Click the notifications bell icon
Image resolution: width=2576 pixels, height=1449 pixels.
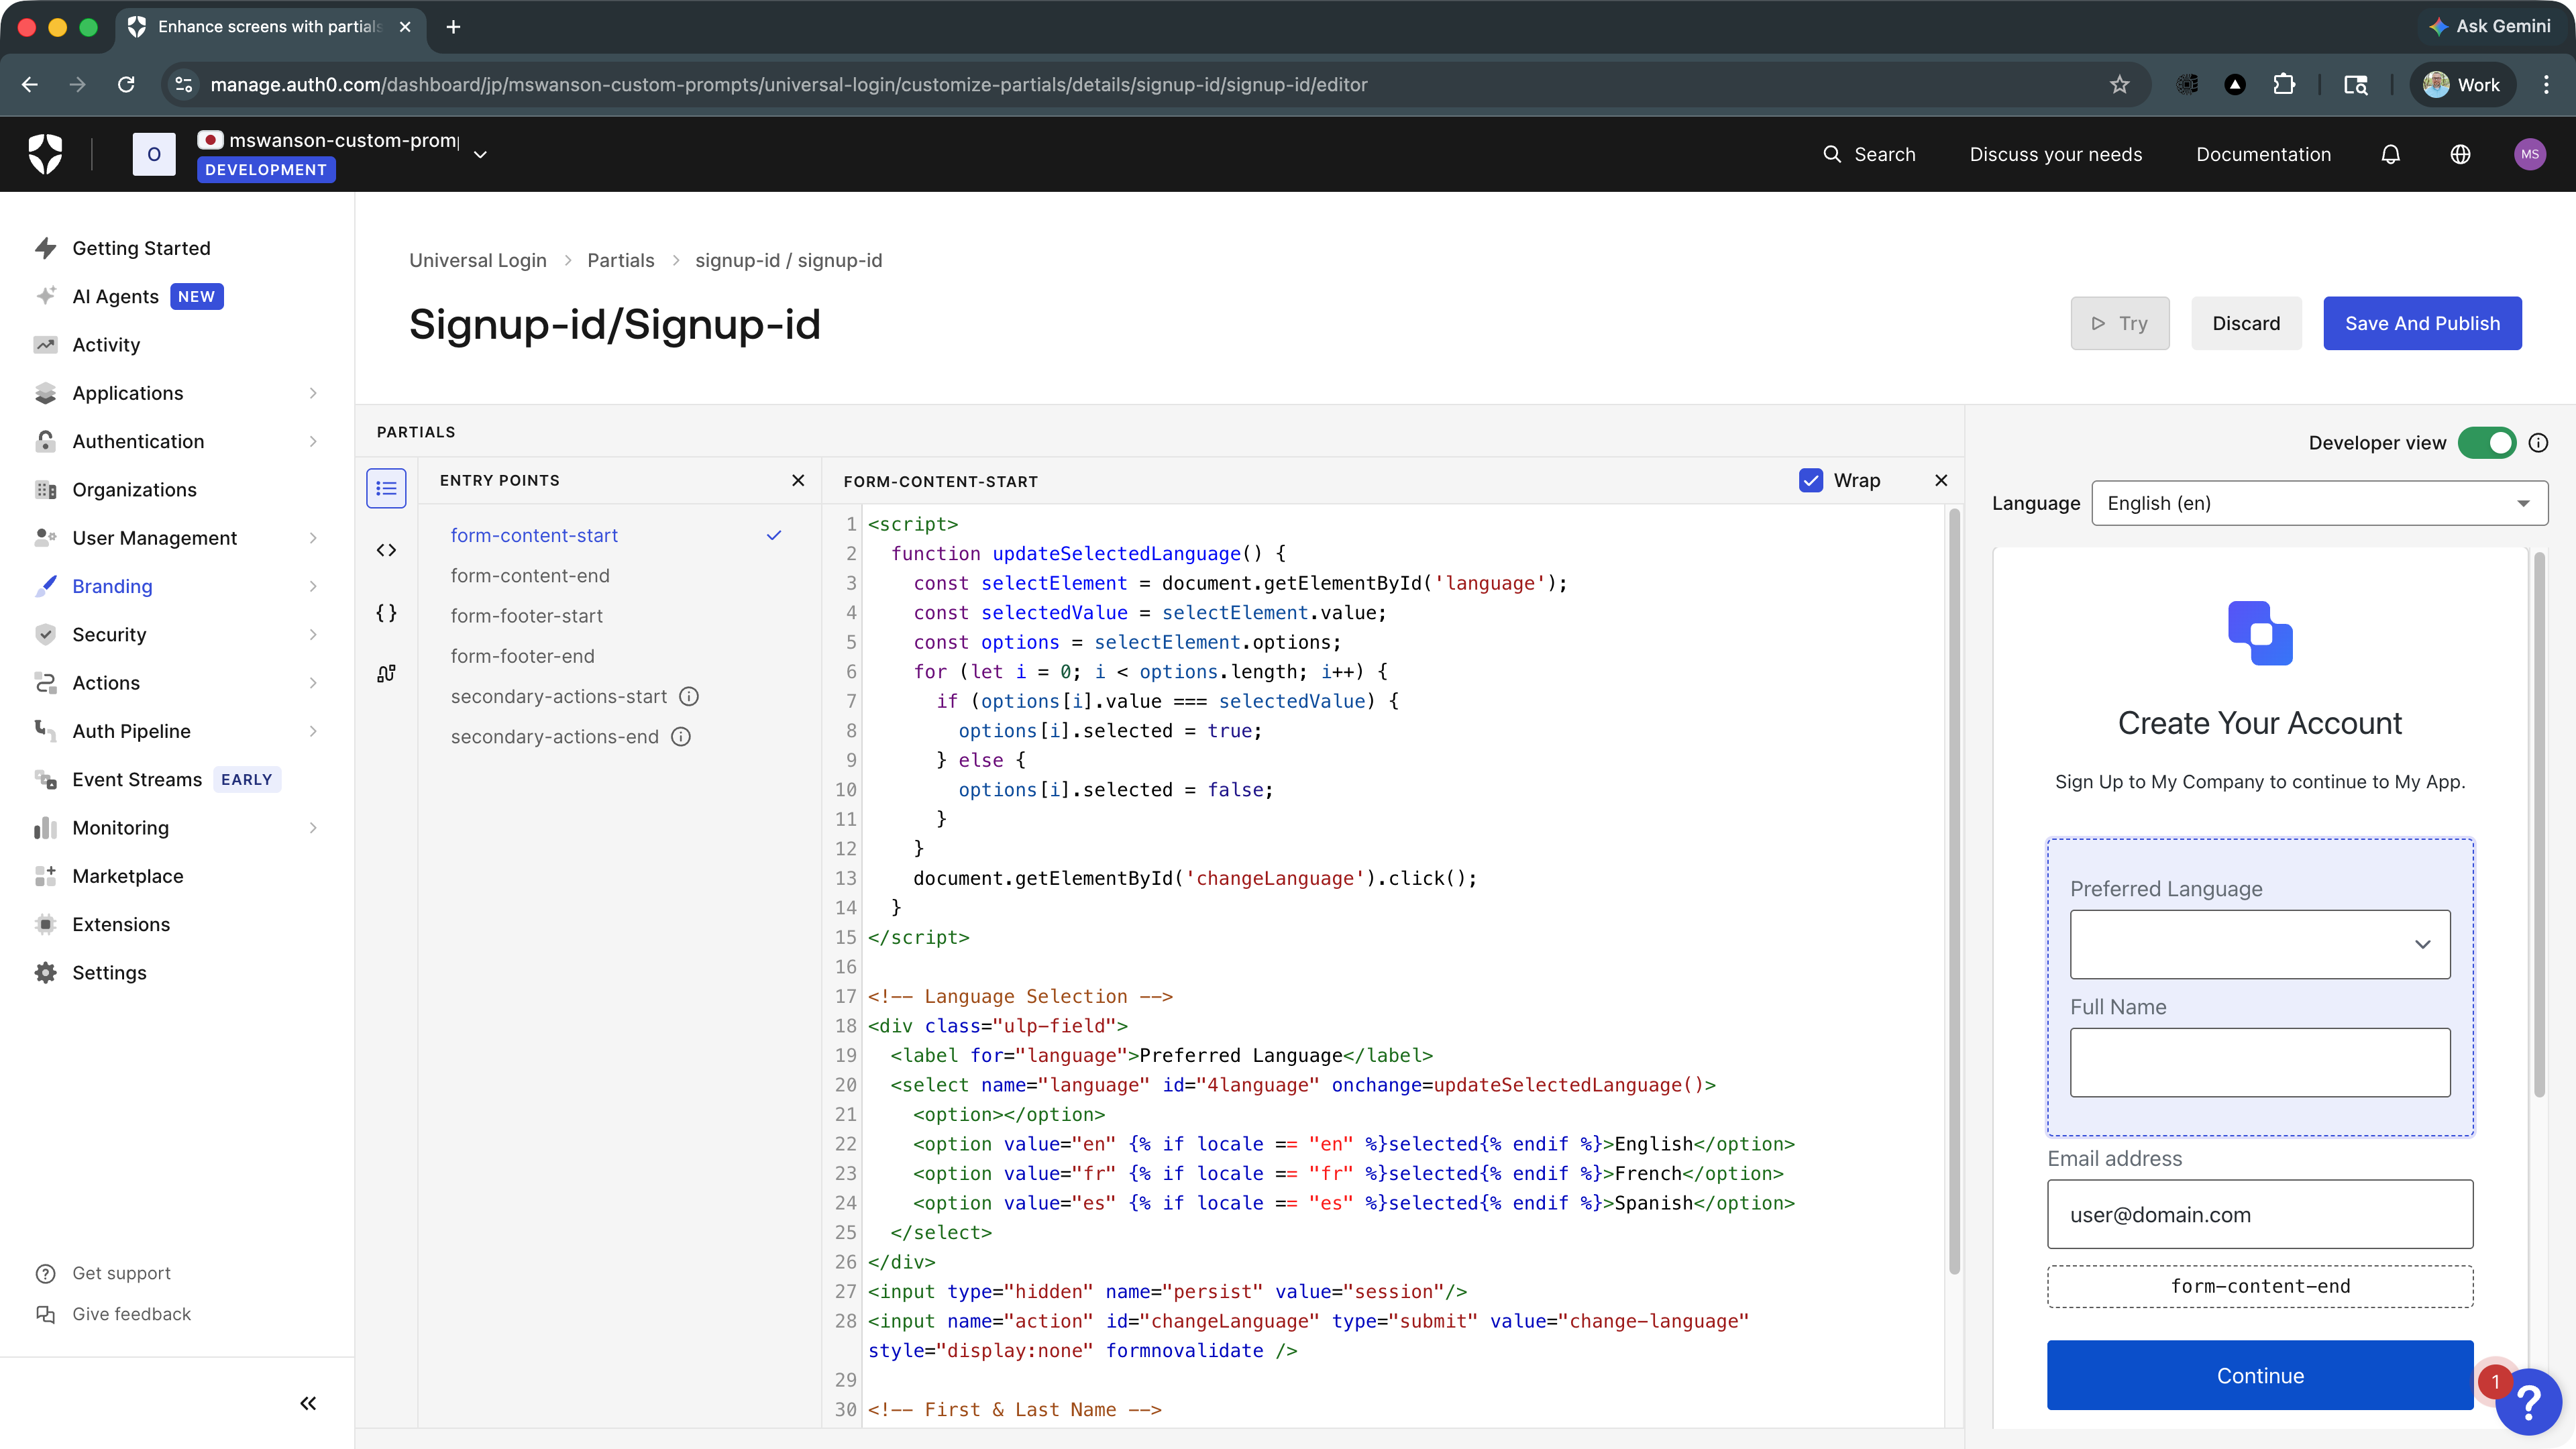click(x=2390, y=154)
